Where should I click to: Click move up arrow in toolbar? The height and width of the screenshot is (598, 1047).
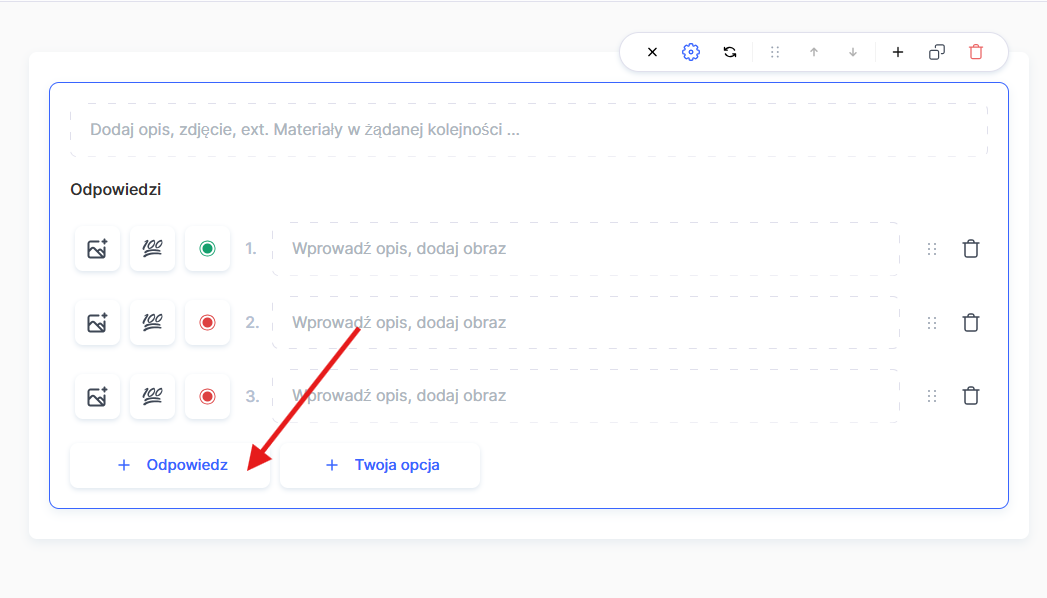(814, 52)
